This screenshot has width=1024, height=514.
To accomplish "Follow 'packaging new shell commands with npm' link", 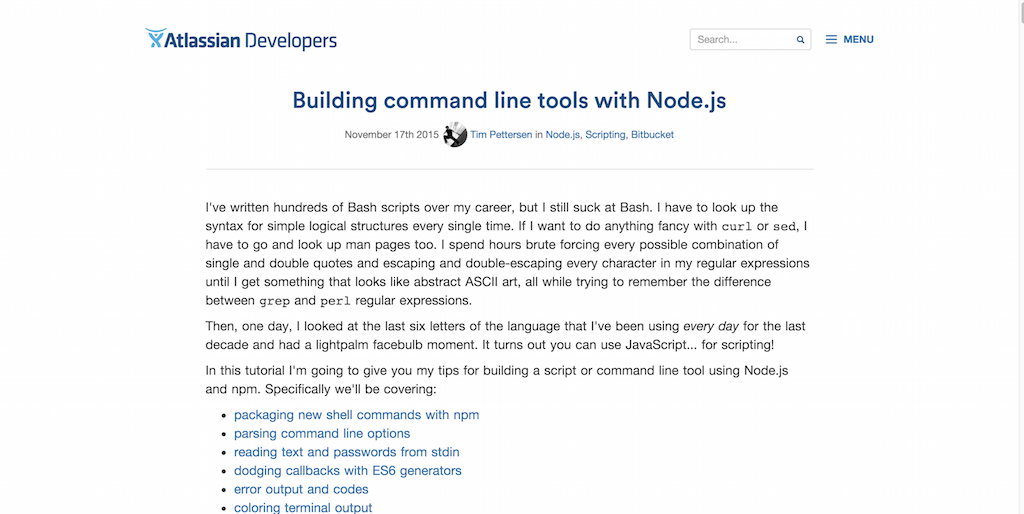I will (x=357, y=415).
